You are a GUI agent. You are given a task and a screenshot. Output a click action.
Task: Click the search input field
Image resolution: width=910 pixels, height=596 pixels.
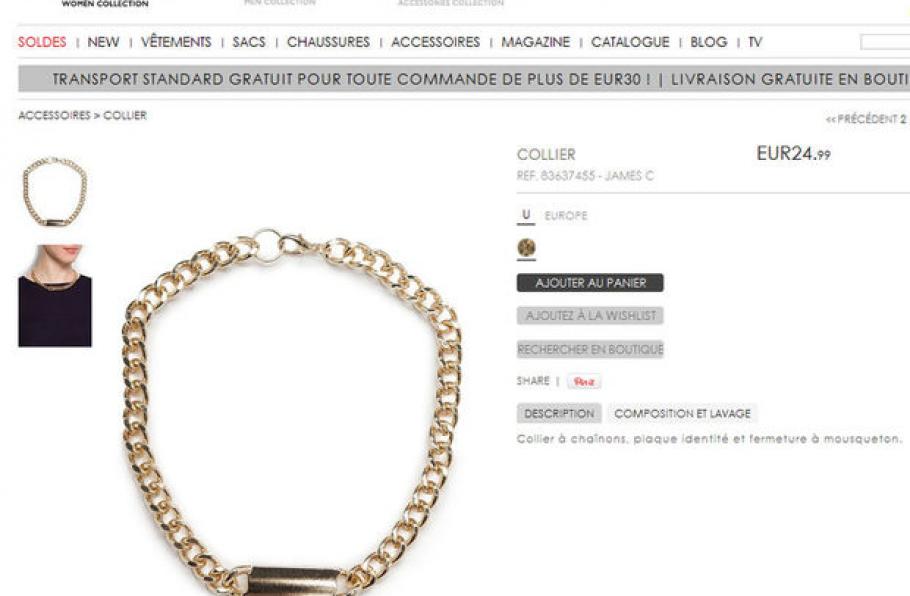(885, 42)
